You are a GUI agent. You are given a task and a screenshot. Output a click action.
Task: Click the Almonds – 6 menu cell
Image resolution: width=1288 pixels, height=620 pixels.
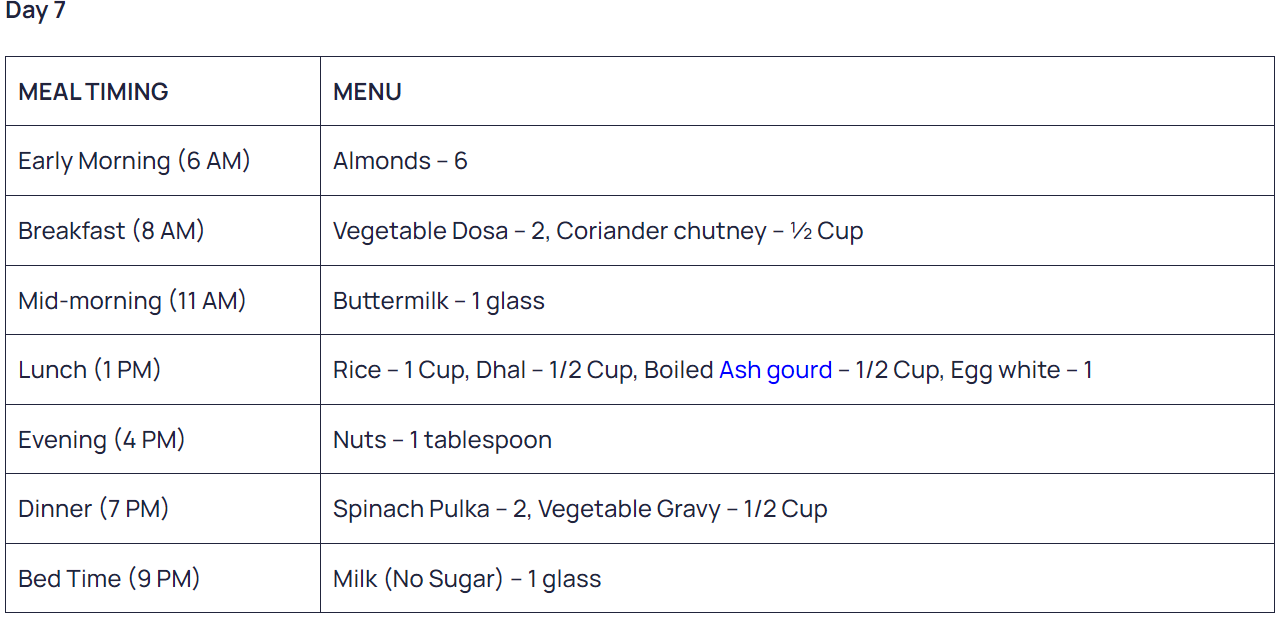[x=797, y=161]
